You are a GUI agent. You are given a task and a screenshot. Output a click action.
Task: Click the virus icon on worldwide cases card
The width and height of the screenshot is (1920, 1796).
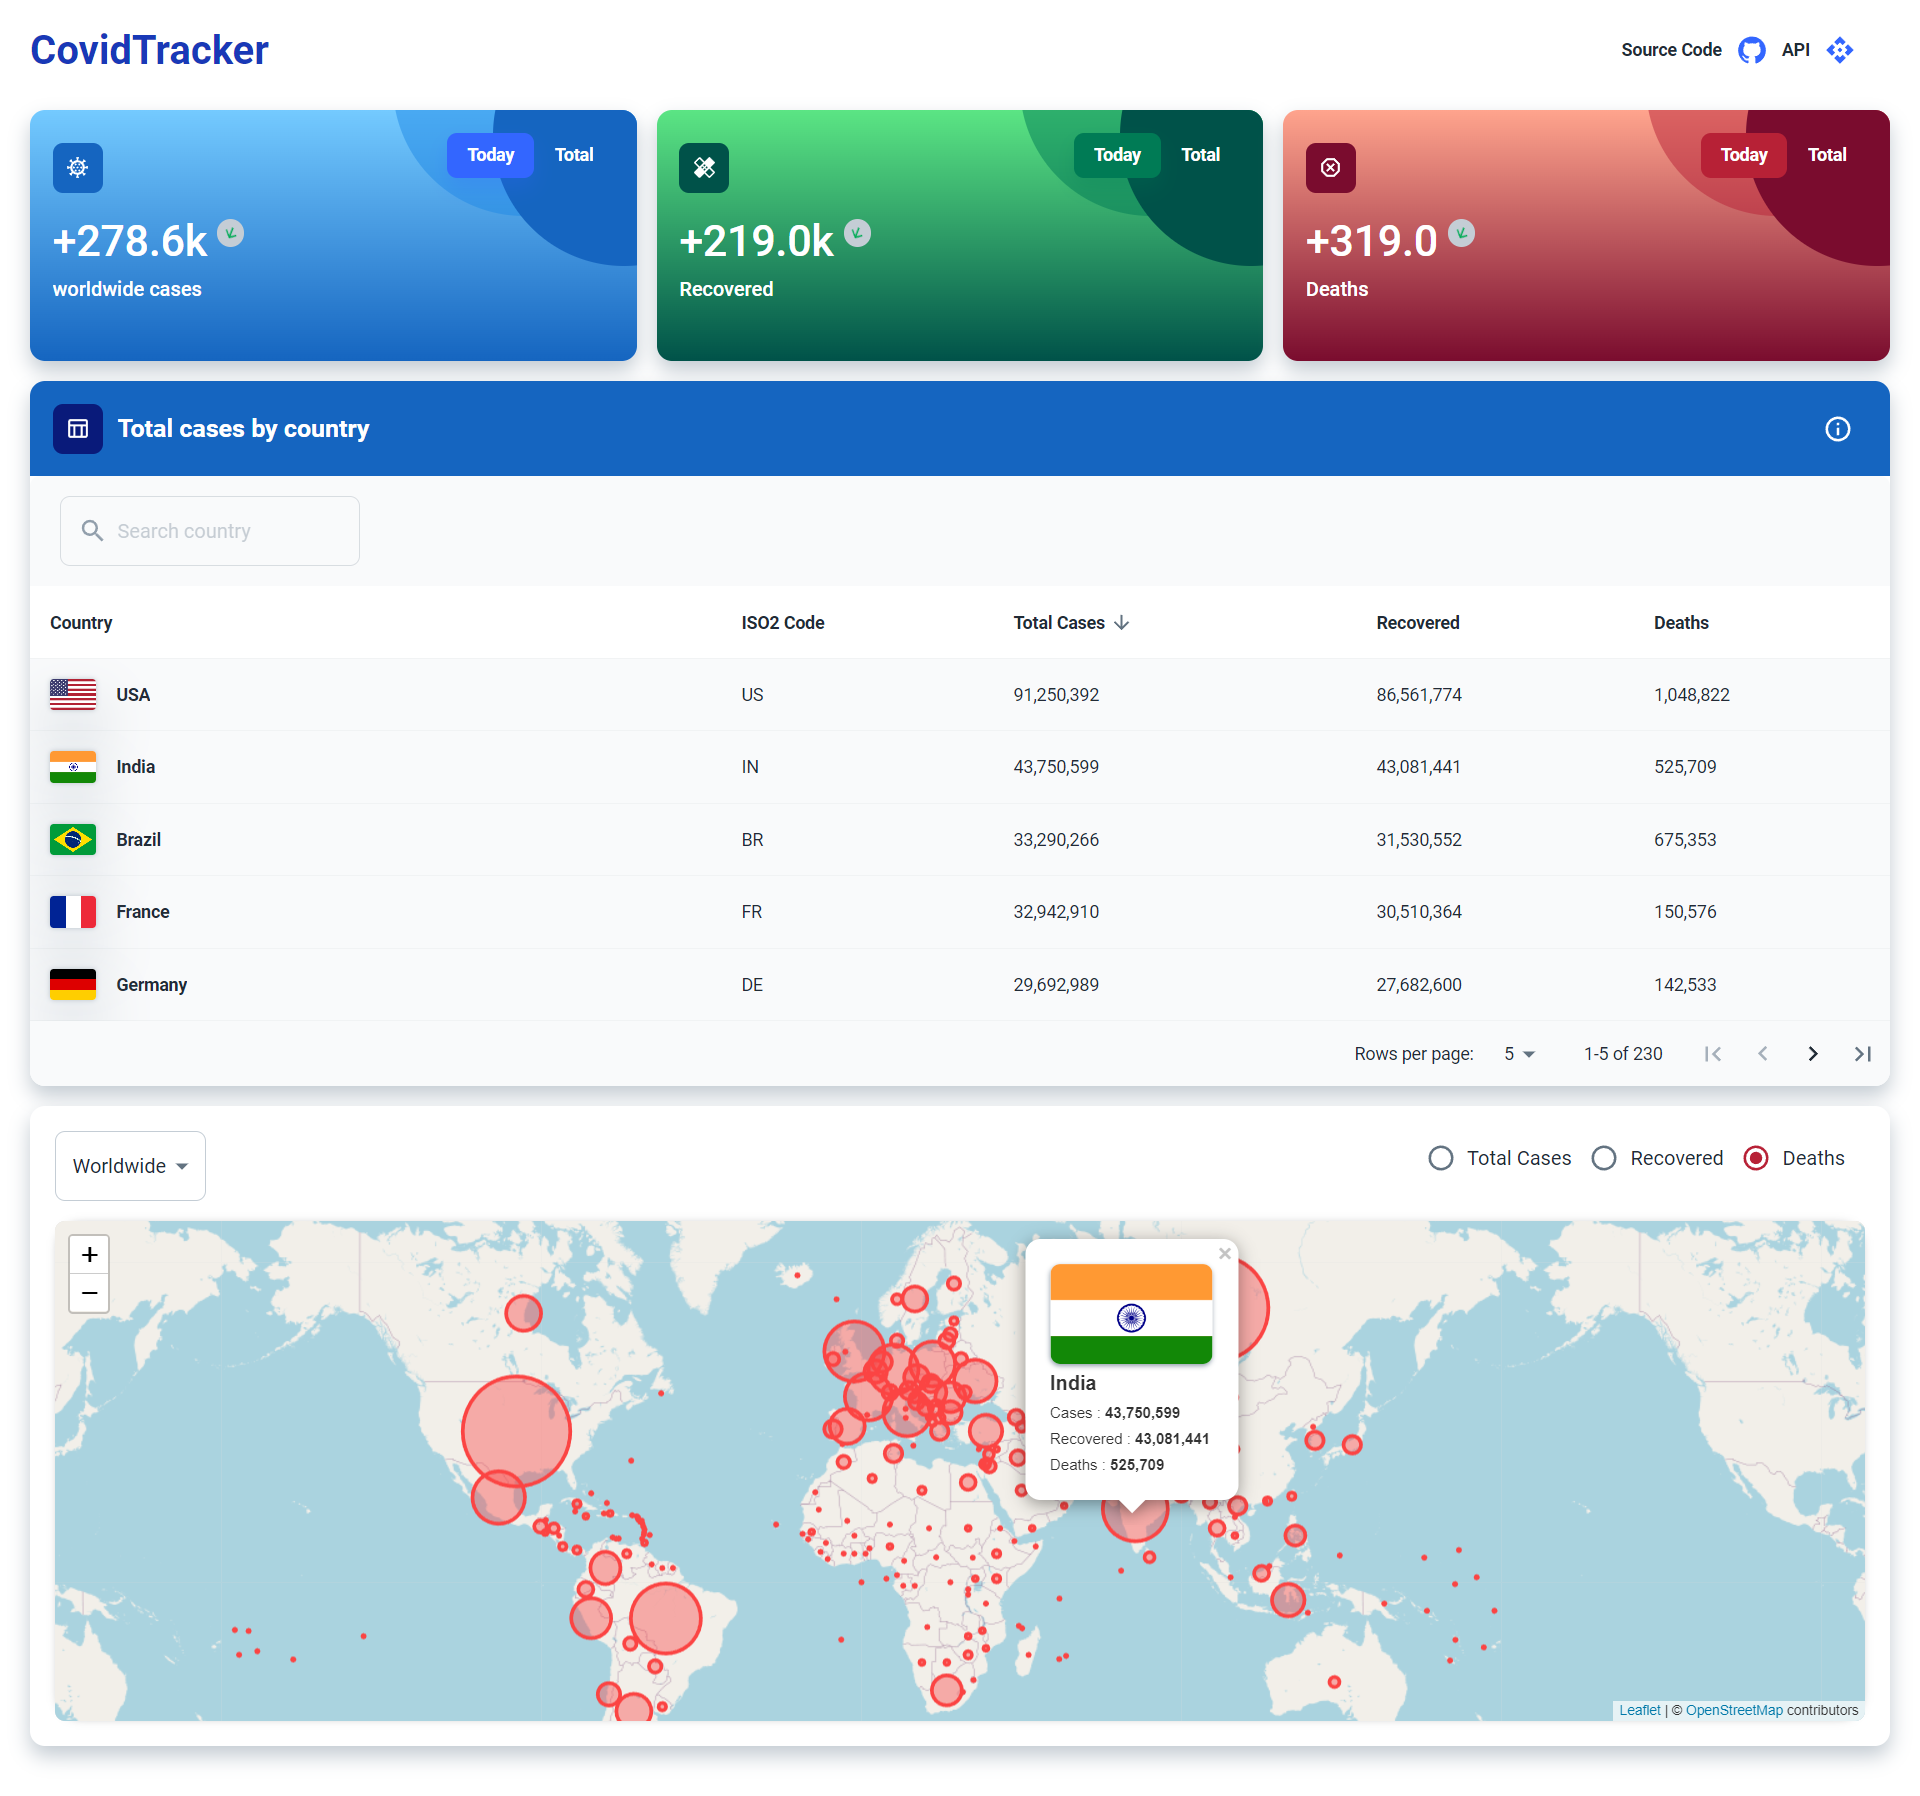[78, 168]
